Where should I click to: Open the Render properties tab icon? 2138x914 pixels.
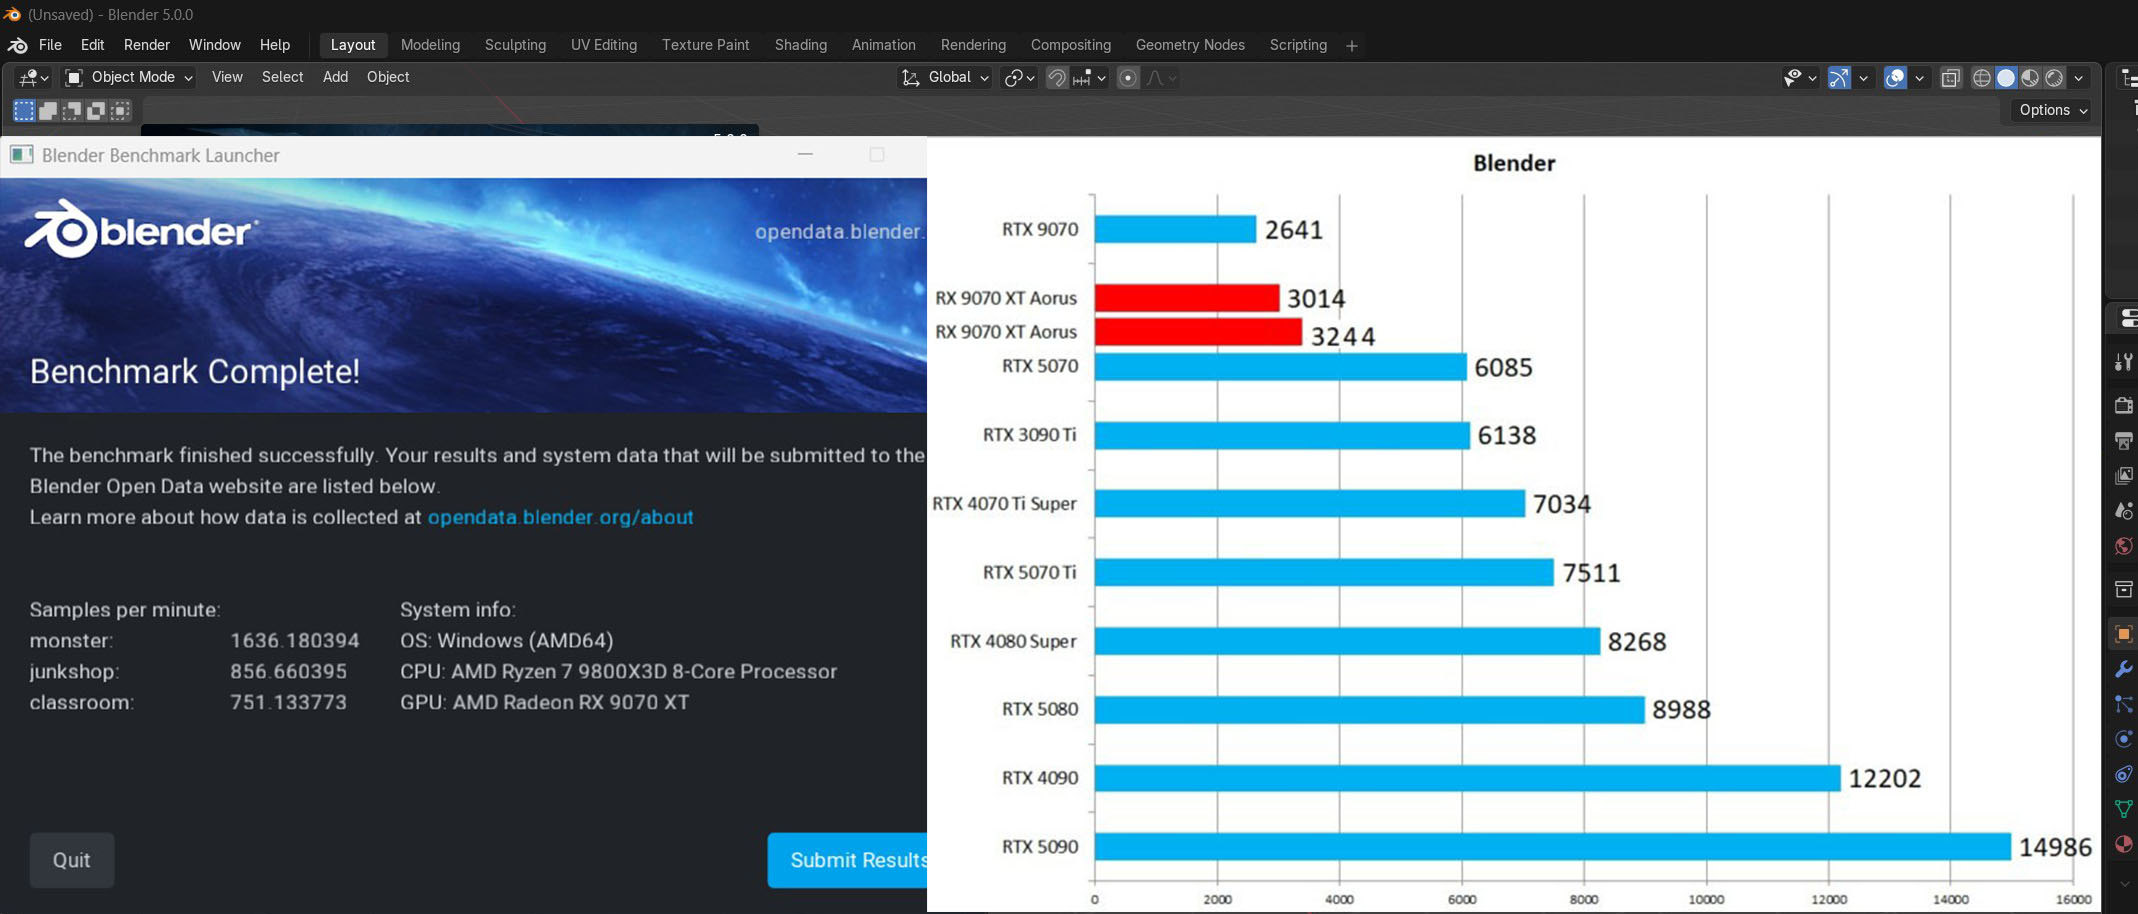pyautogui.click(x=2123, y=405)
